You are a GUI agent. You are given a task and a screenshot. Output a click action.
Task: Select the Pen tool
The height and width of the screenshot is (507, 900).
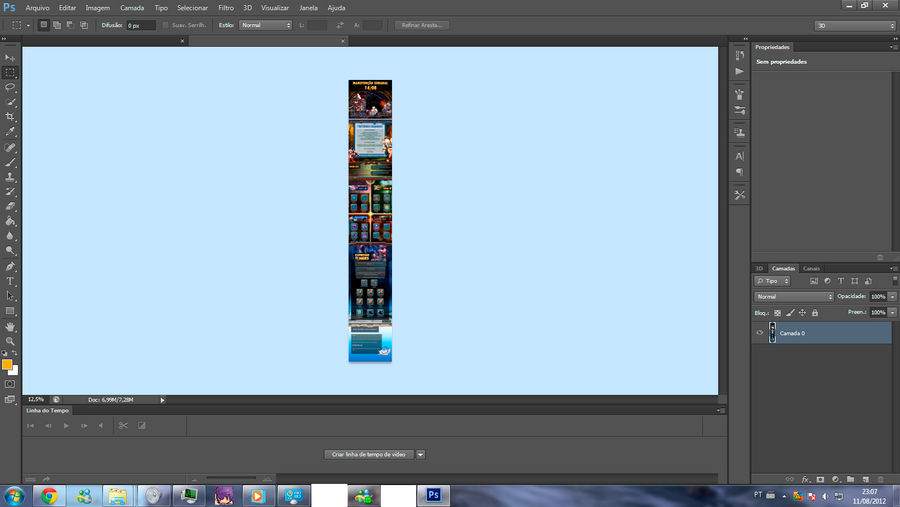click(x=10, y=266)
